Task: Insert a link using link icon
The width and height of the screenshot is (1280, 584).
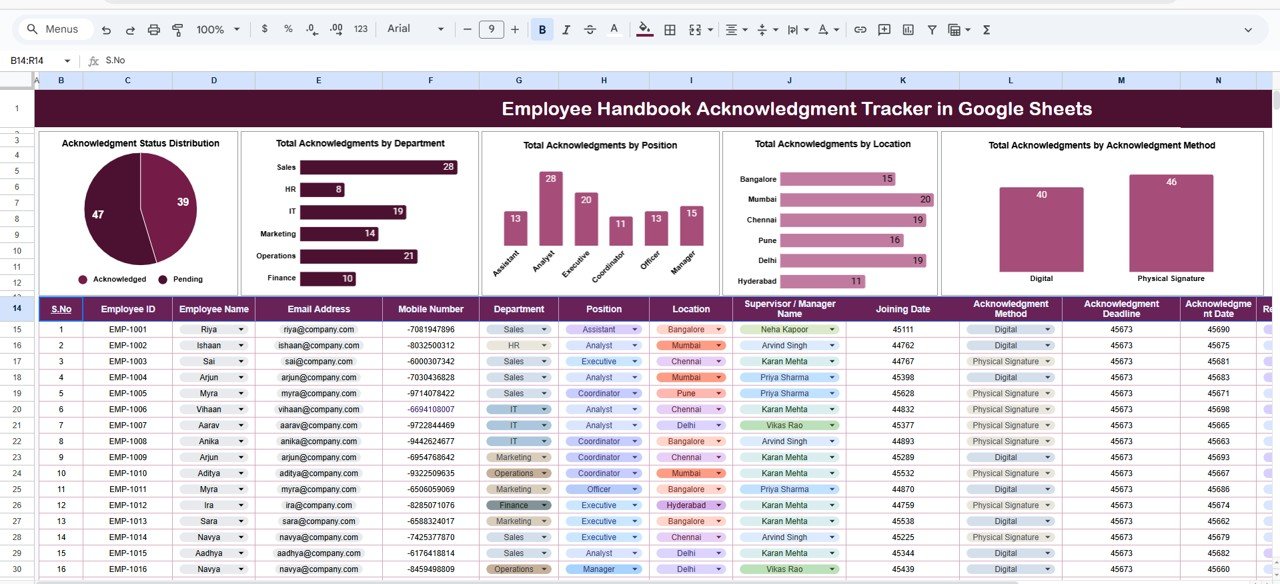Action: 860,30
